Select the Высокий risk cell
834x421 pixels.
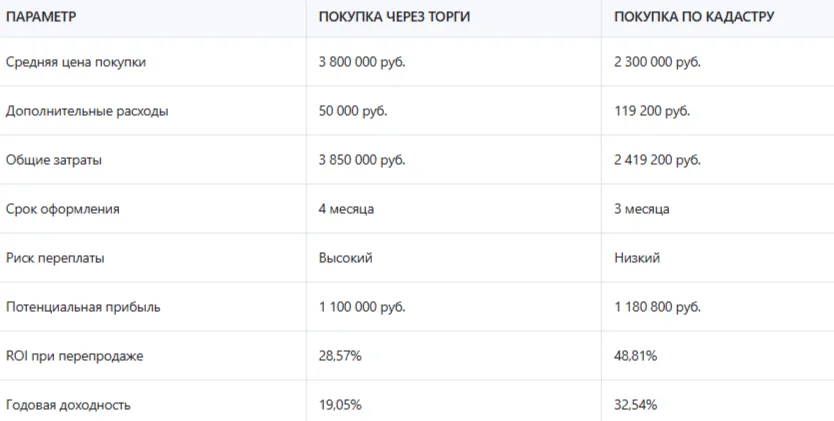point(345,258)
